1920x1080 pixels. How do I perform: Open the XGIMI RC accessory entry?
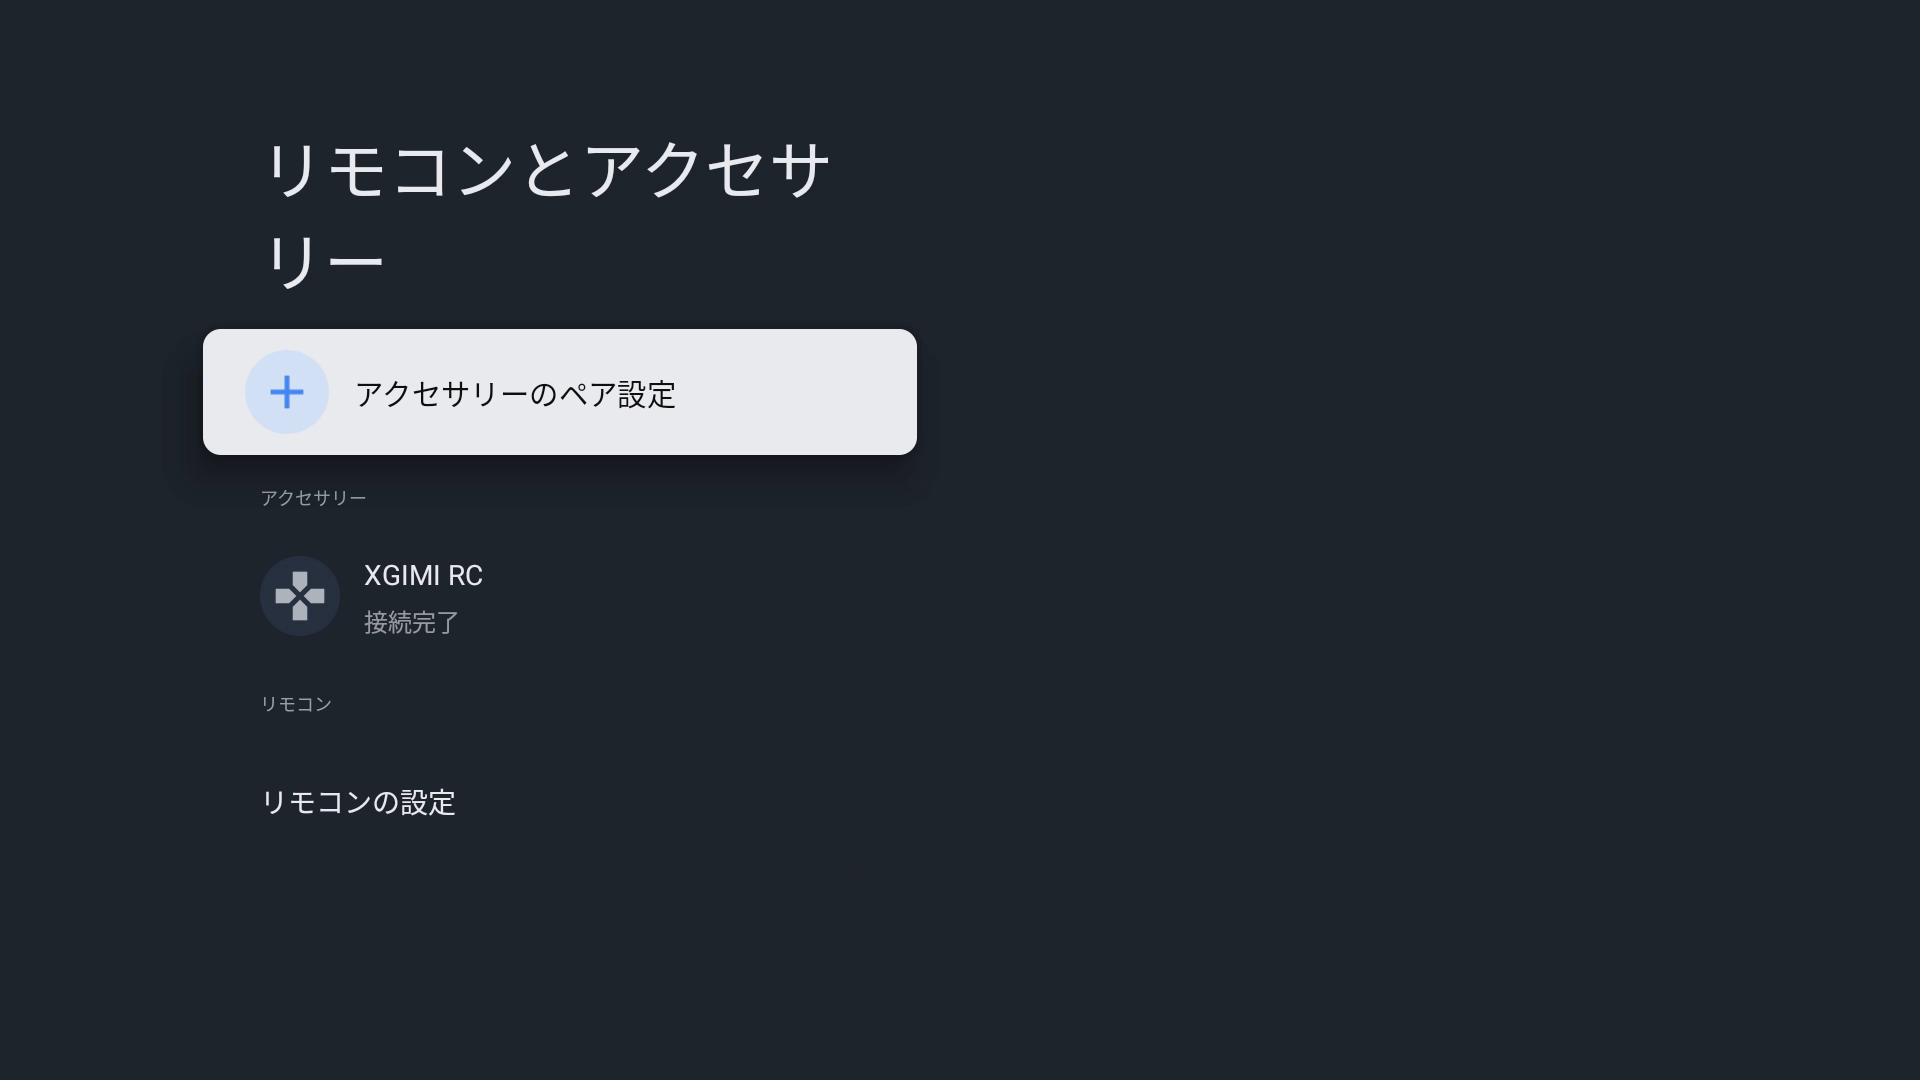pos(423,597)
